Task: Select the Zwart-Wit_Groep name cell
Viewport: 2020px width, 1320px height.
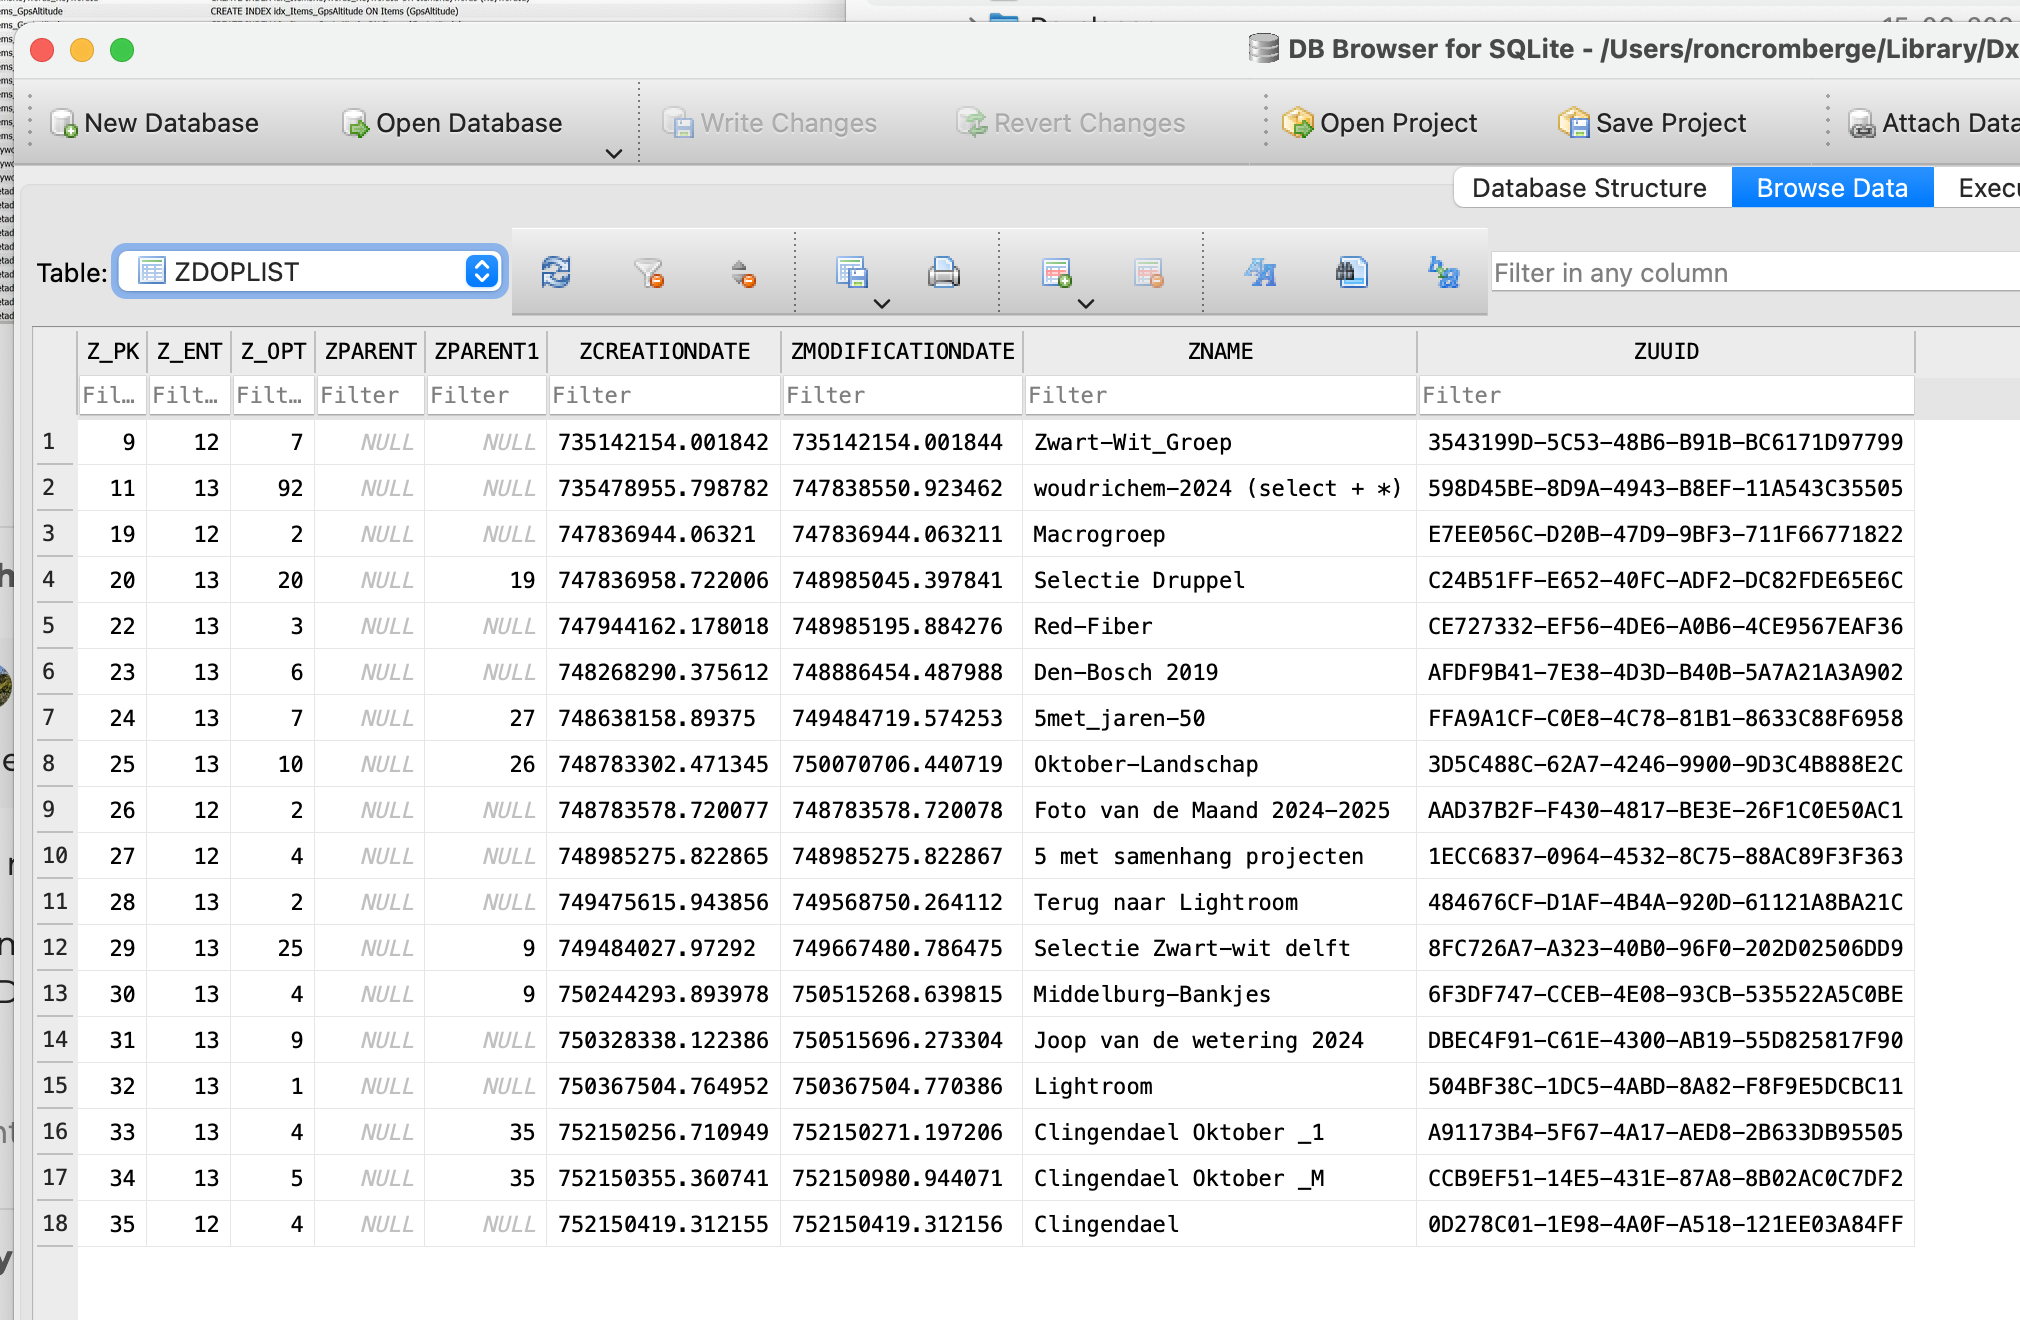Action: click(x=1220, y=442)
